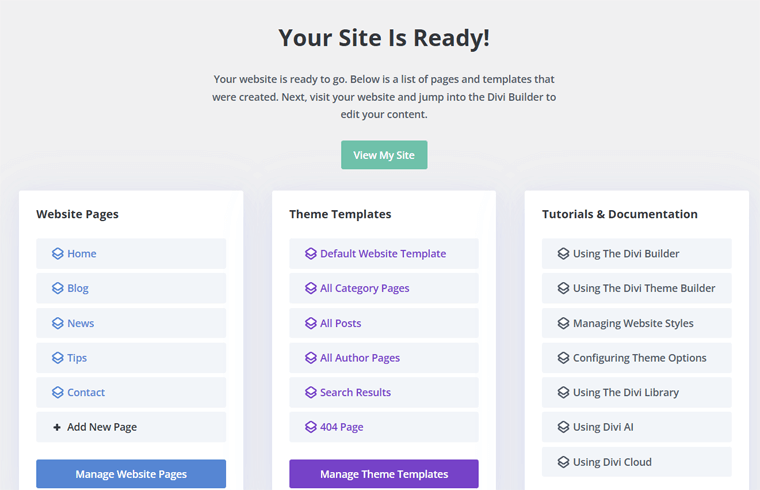Open the 404 Page template
This screenshot has height=490, width=760.
point(384,427)
